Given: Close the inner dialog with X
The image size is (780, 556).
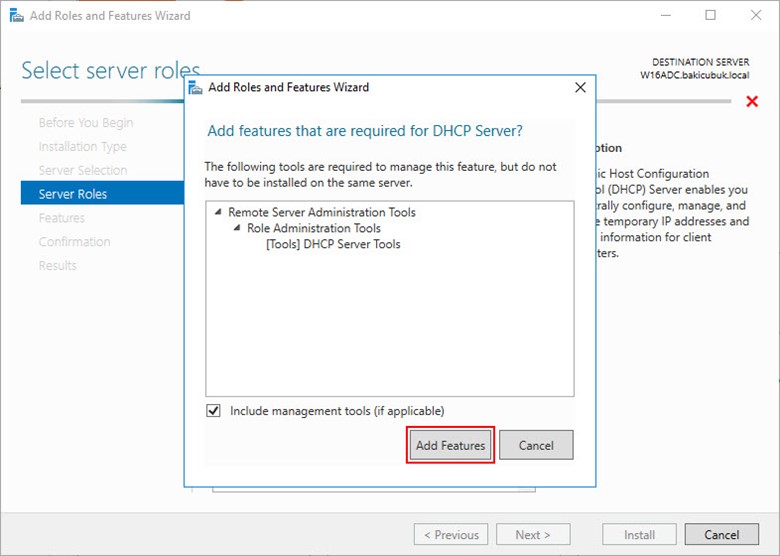Looking at the screenshot, I should tap(579, 87).
